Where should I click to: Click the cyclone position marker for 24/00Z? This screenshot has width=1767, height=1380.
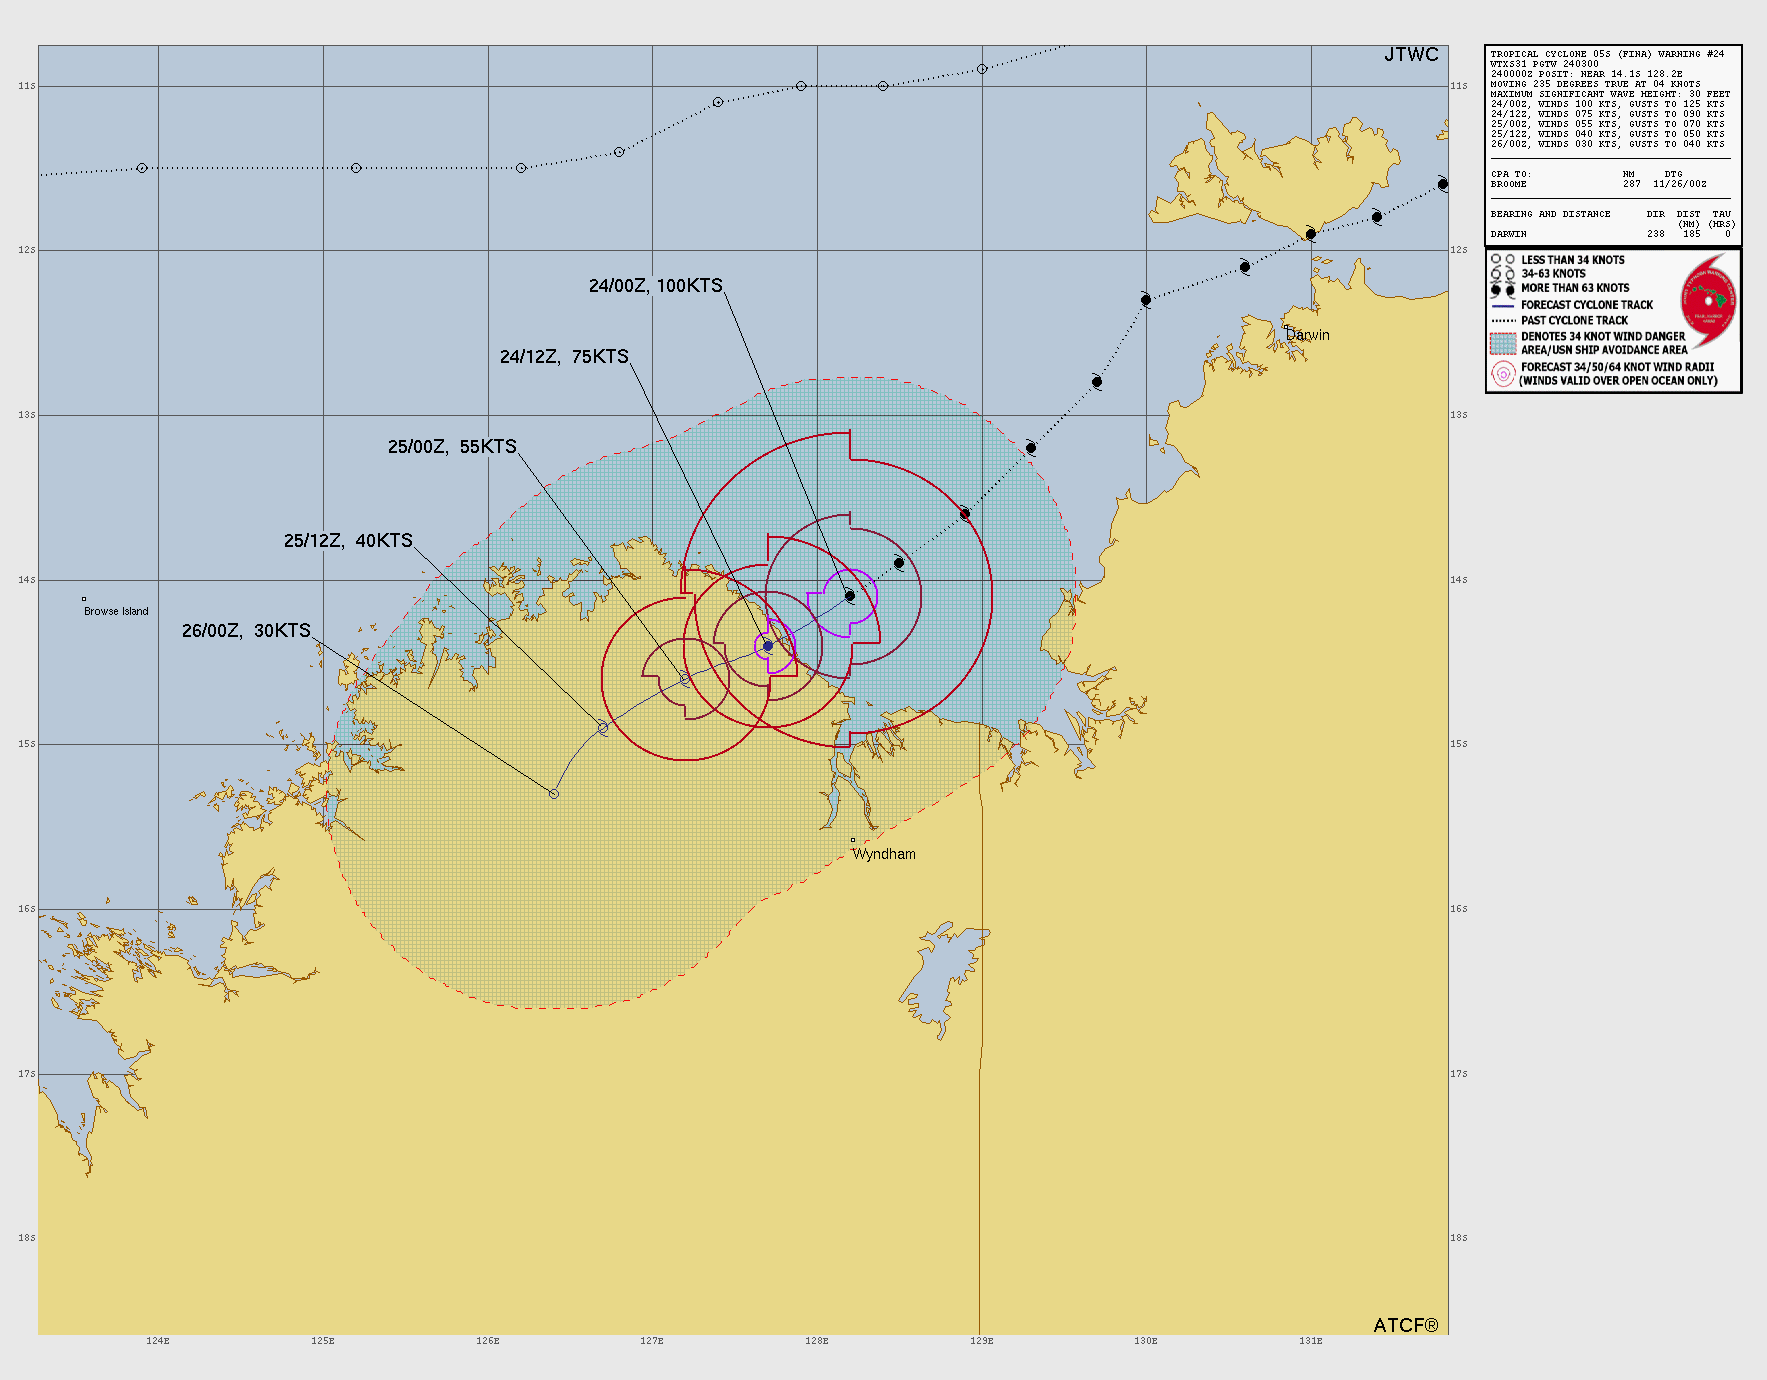850,596
